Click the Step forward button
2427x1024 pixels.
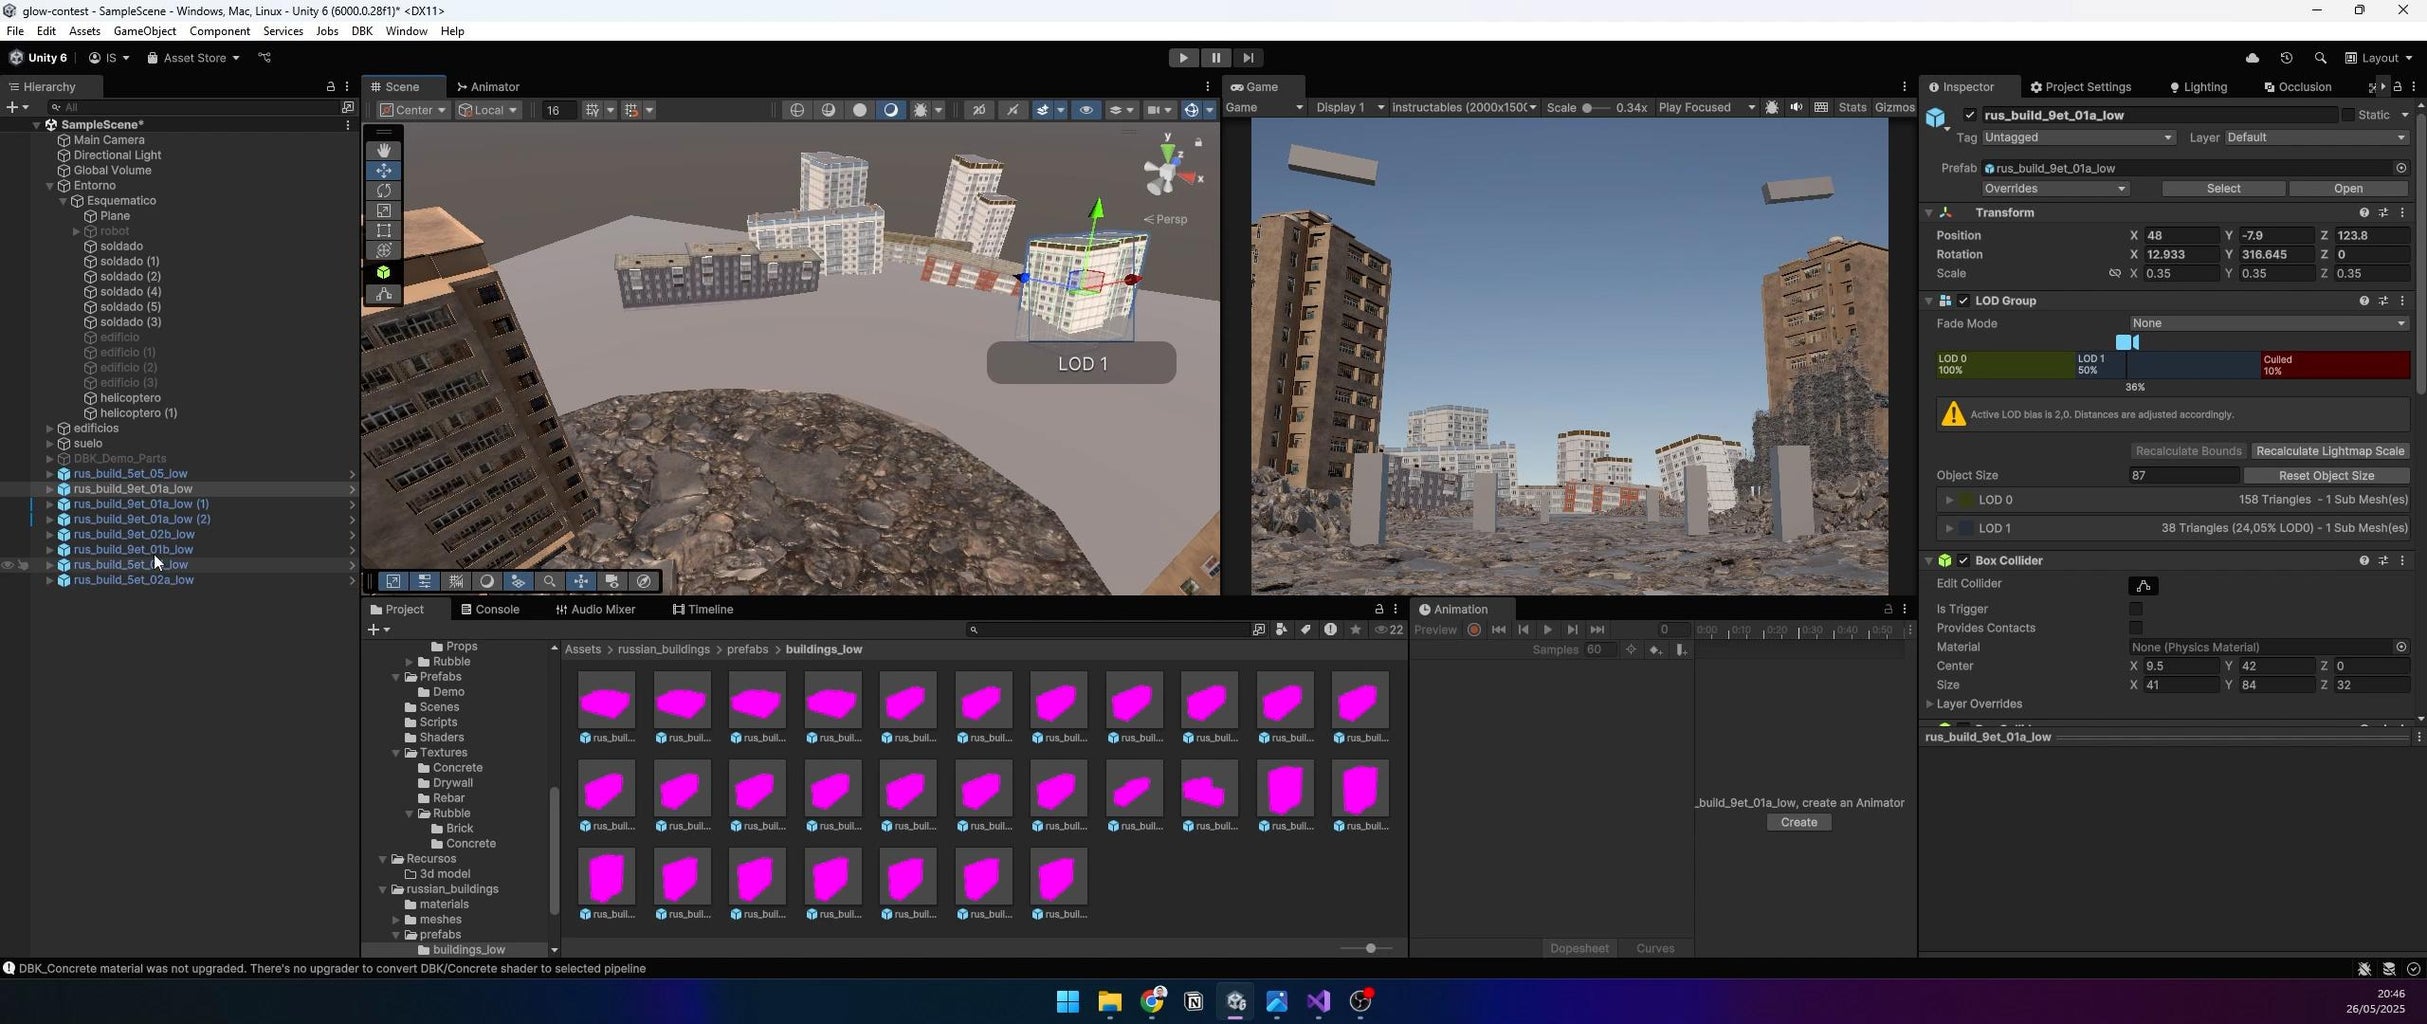click(1247, 58)
